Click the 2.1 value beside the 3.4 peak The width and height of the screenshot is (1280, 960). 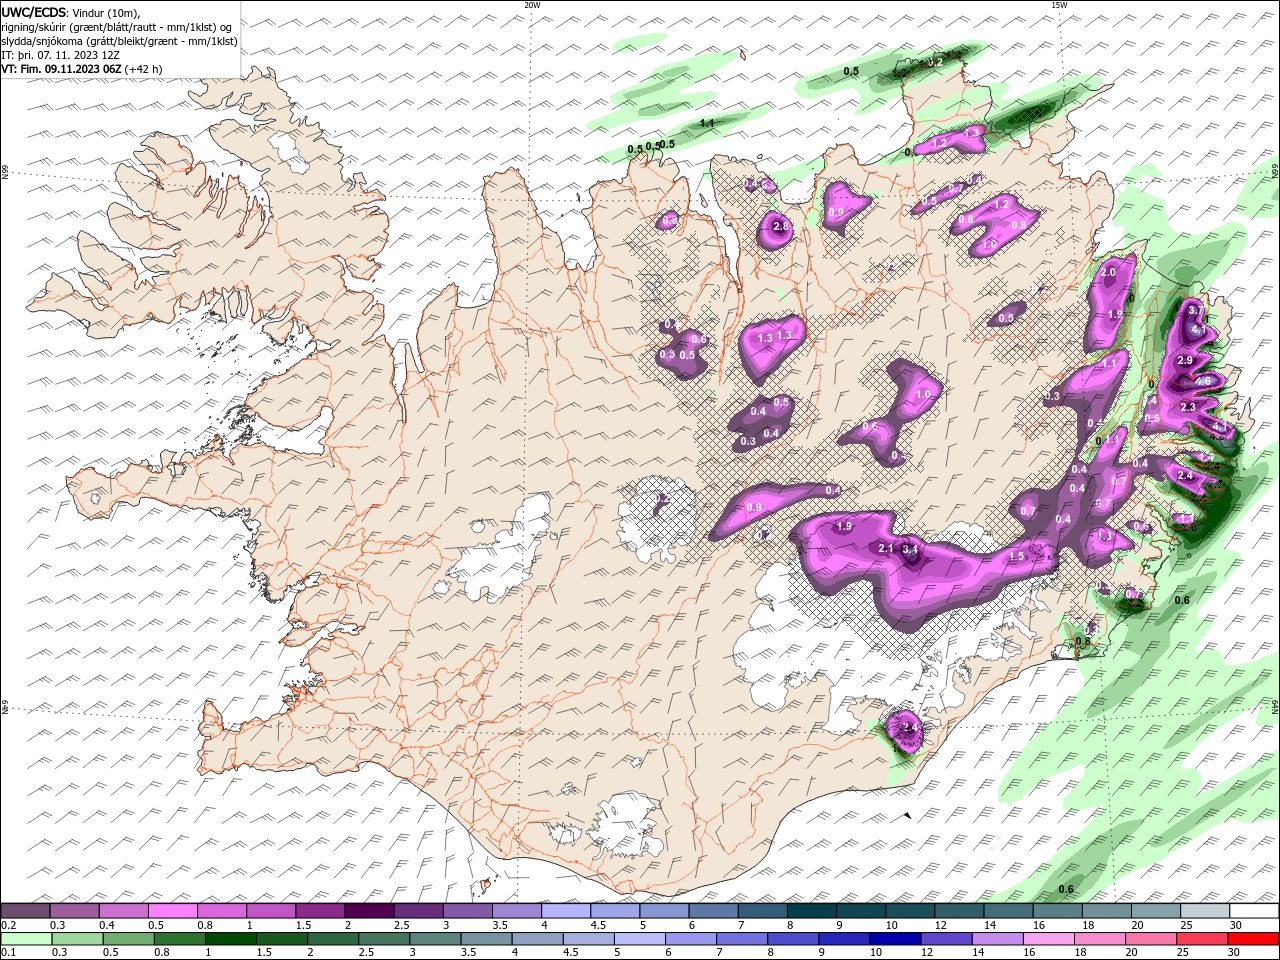click(x=885, y=548)
